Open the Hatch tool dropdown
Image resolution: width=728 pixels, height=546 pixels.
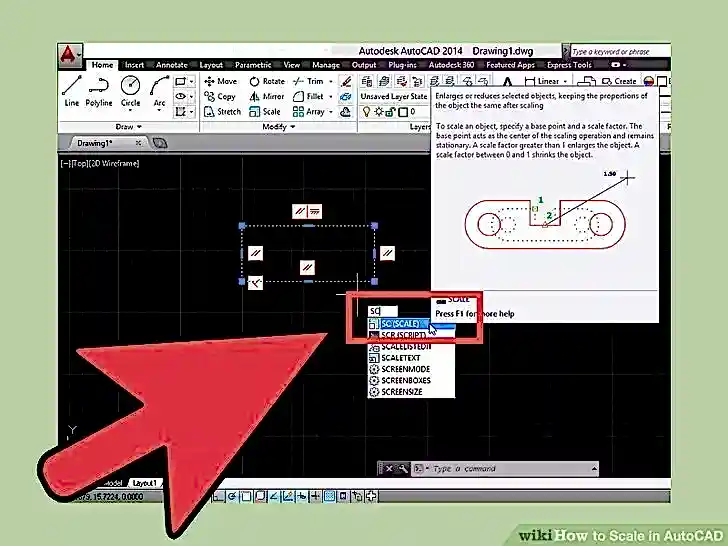(192, 112)
